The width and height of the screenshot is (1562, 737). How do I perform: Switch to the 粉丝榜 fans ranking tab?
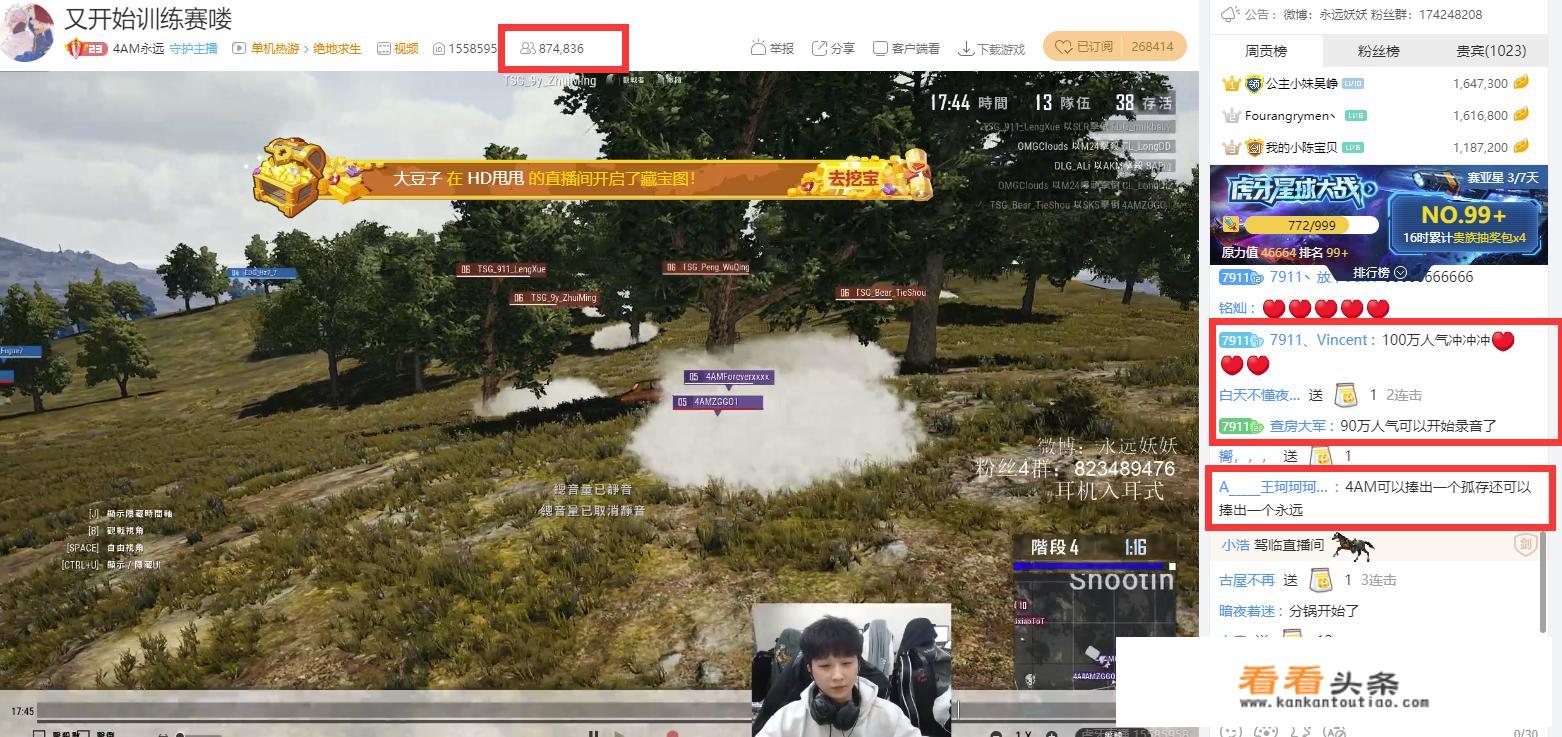pos(1378,51)
